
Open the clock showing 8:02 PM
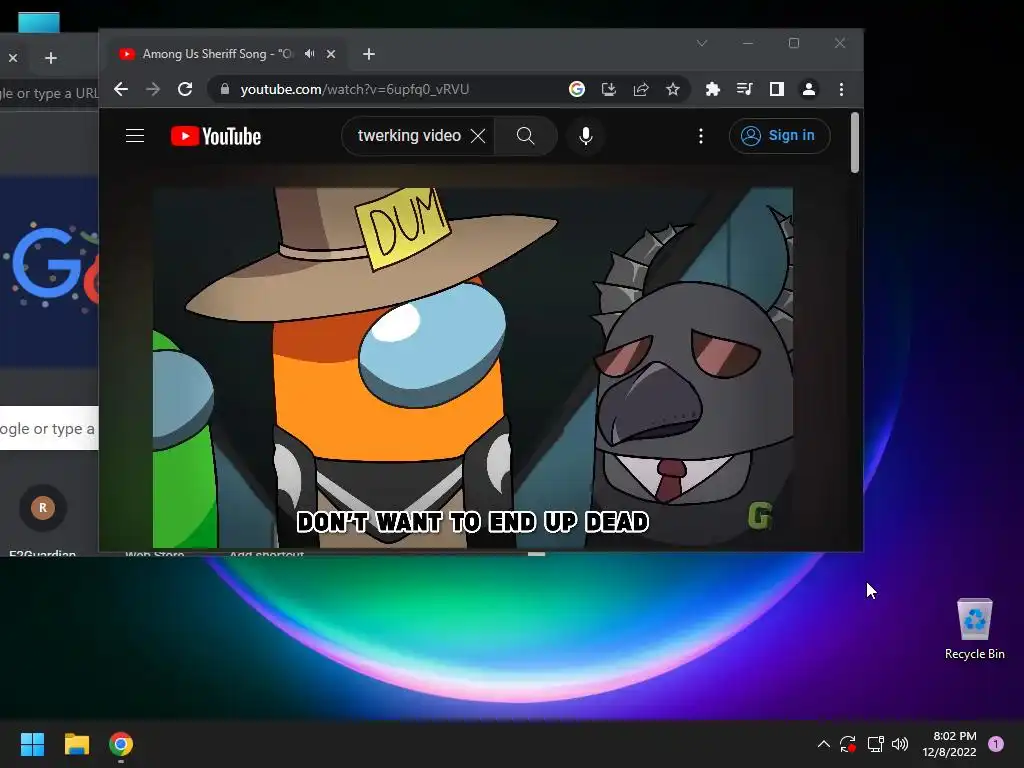[950, 744]
